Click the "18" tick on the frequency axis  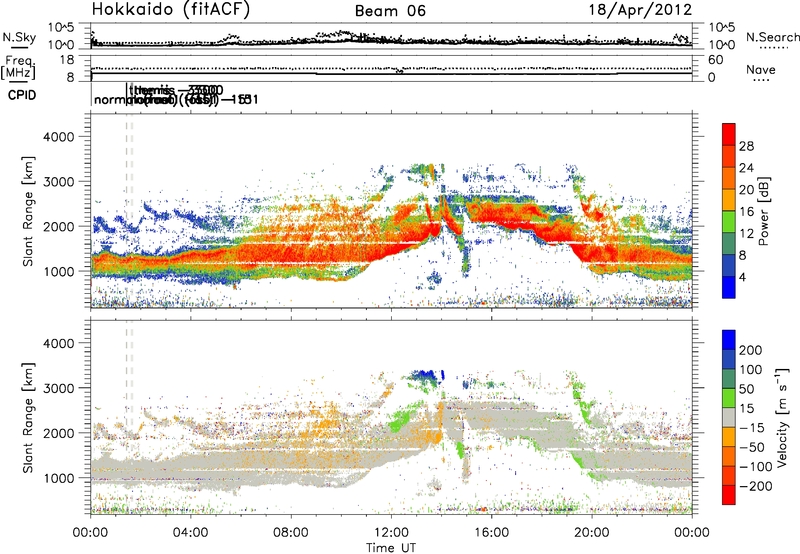[x=67, y=60]
